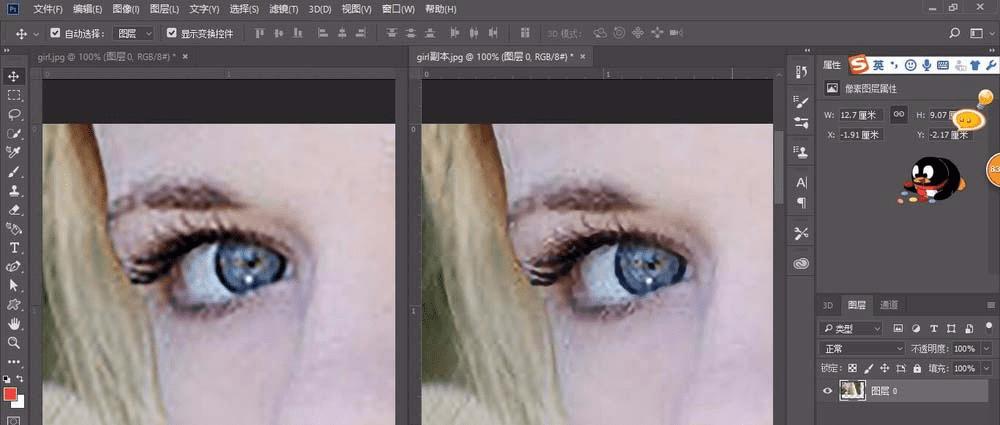Select the Zoom magnifier tool
1000x425 pixels.
13,343
